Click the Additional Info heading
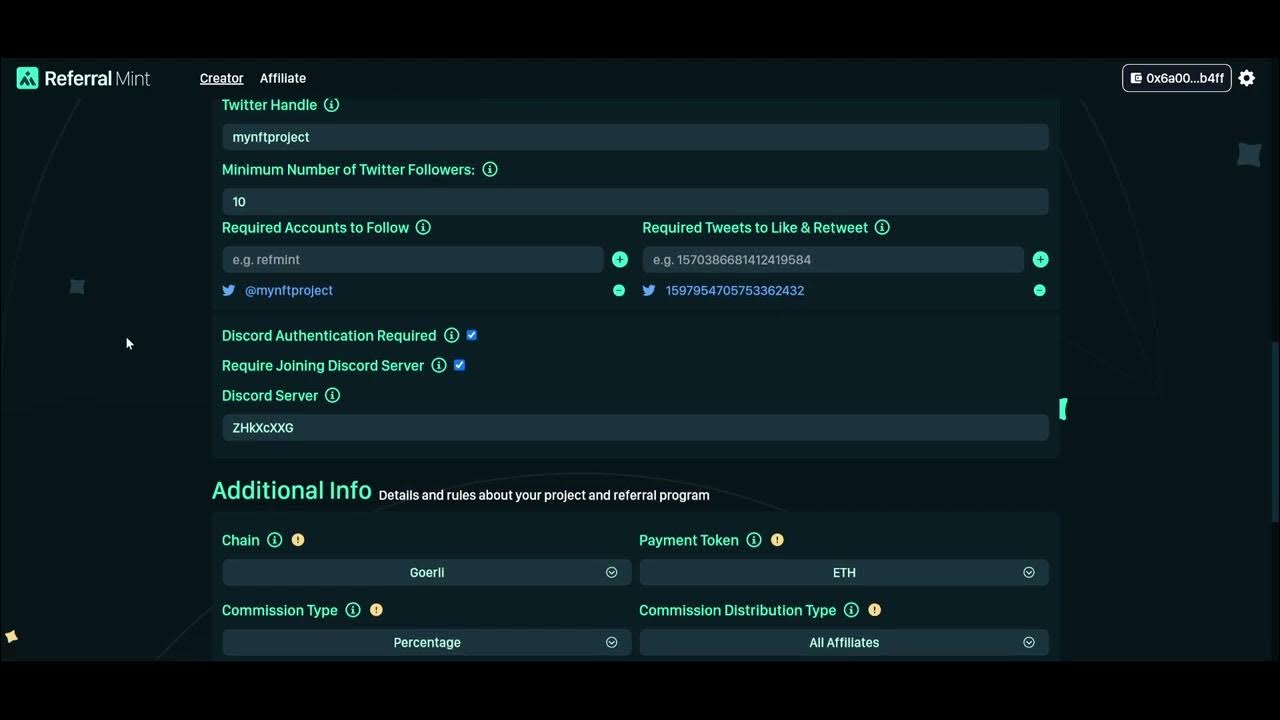 coord(292,491)
